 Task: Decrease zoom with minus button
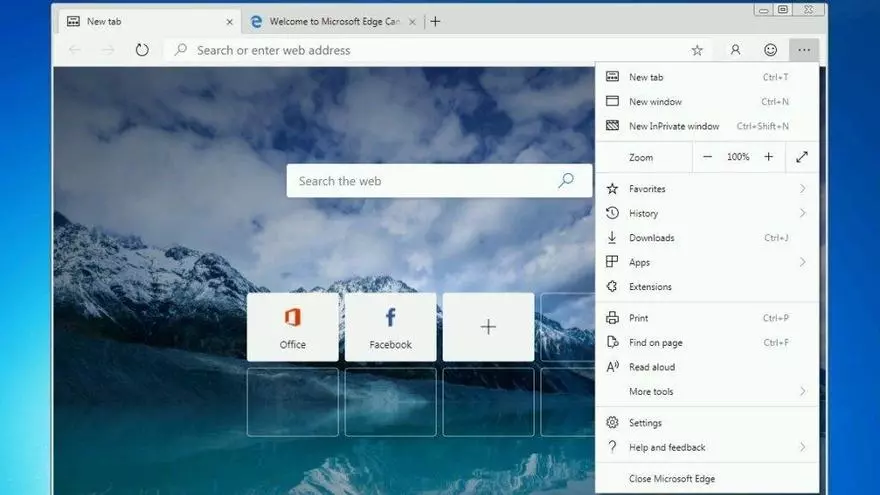(x=708, y=157)
